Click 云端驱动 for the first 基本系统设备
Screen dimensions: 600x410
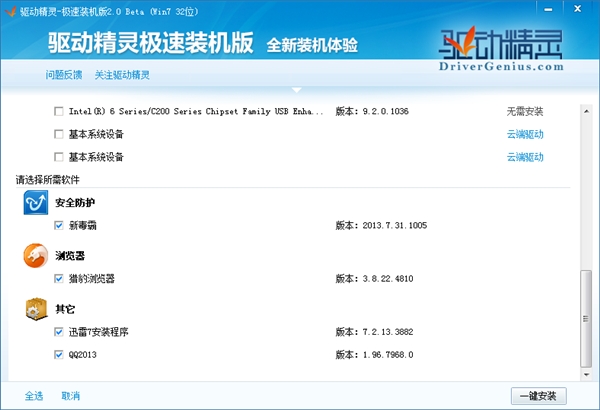(x=525, y=134)
